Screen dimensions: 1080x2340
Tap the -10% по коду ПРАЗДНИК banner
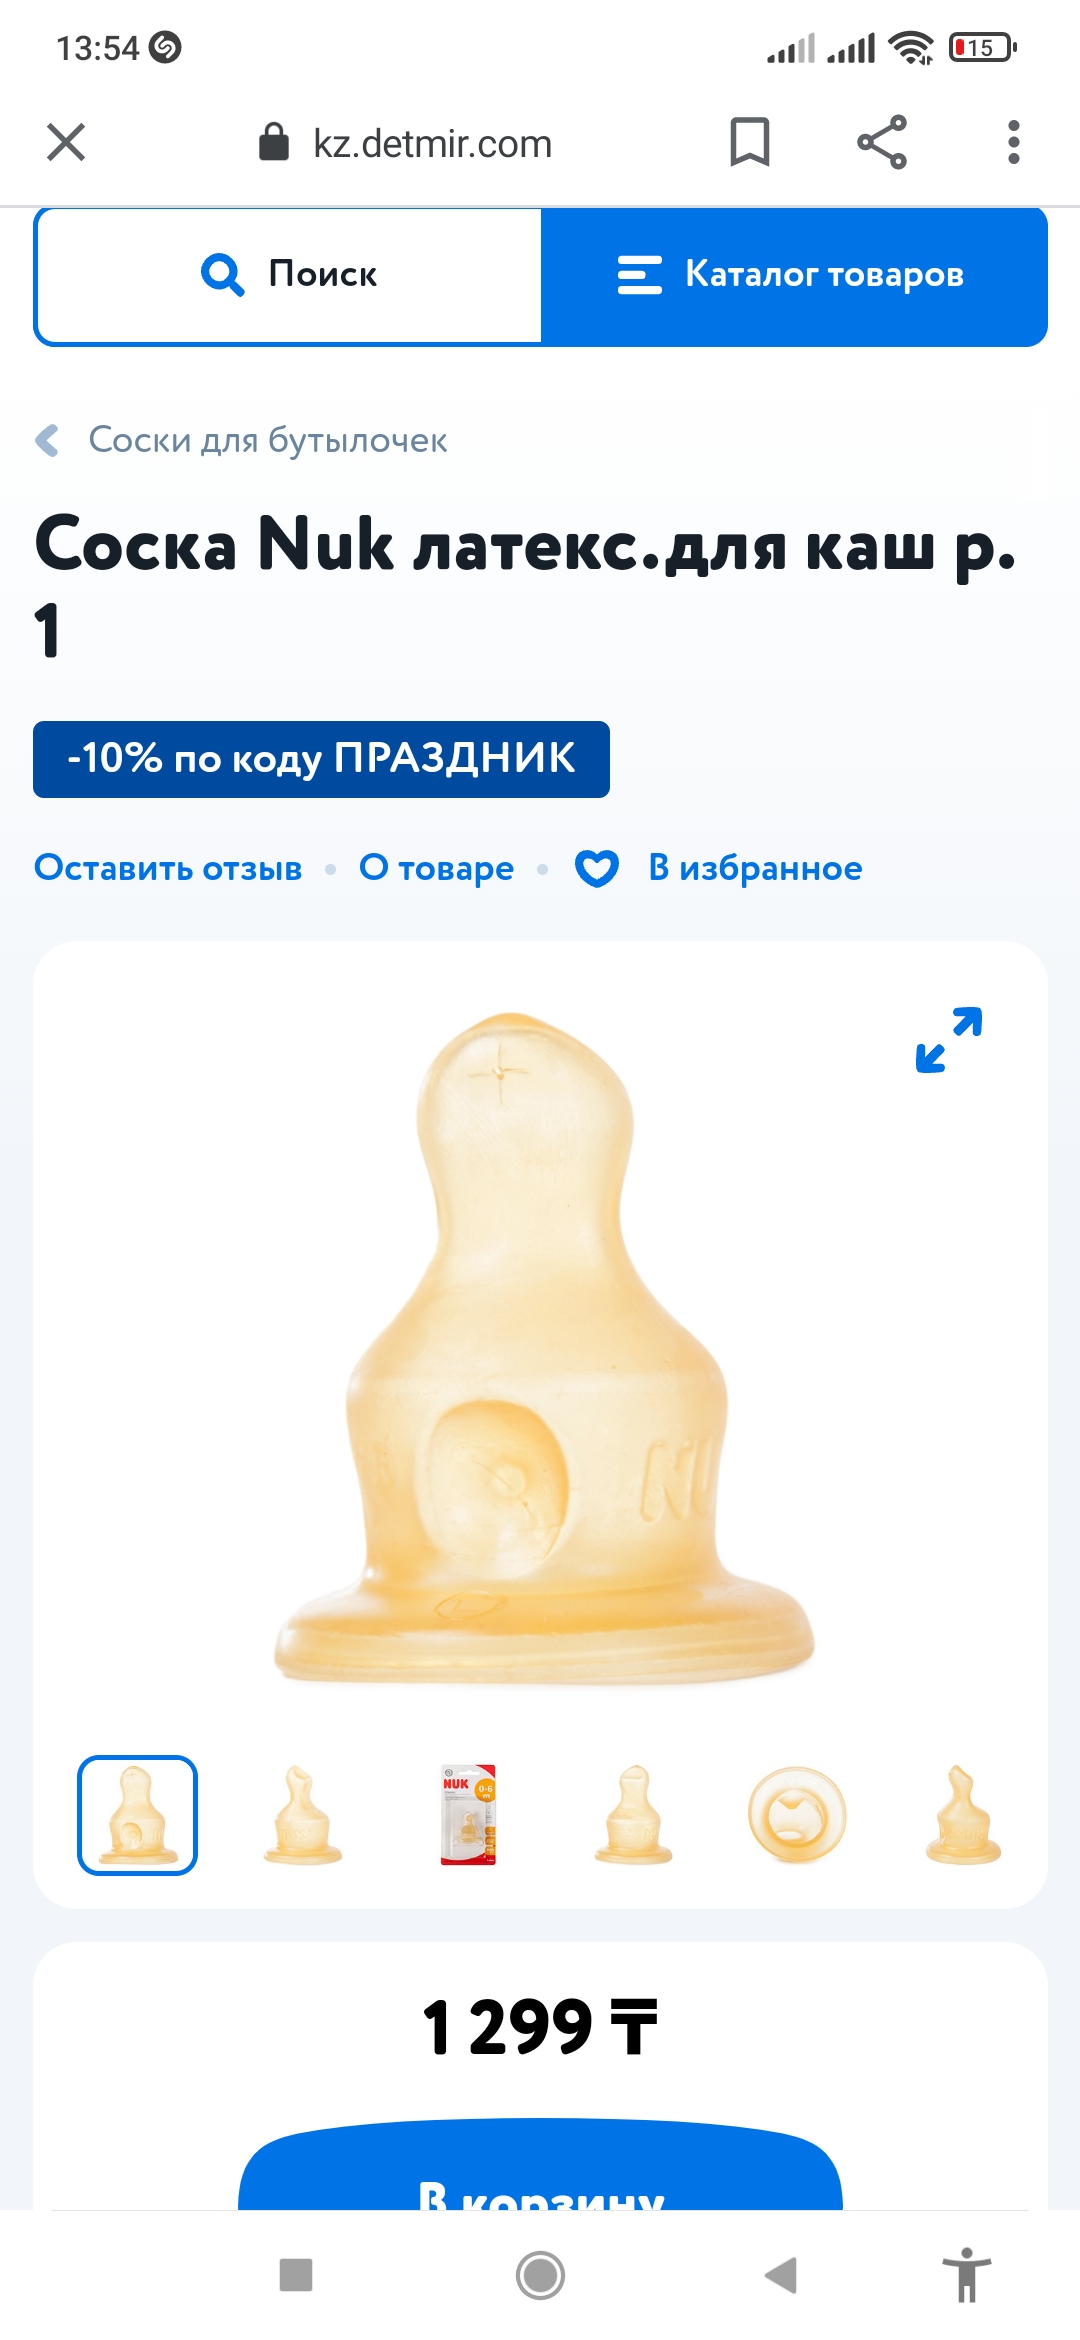[x=321, y=759]
